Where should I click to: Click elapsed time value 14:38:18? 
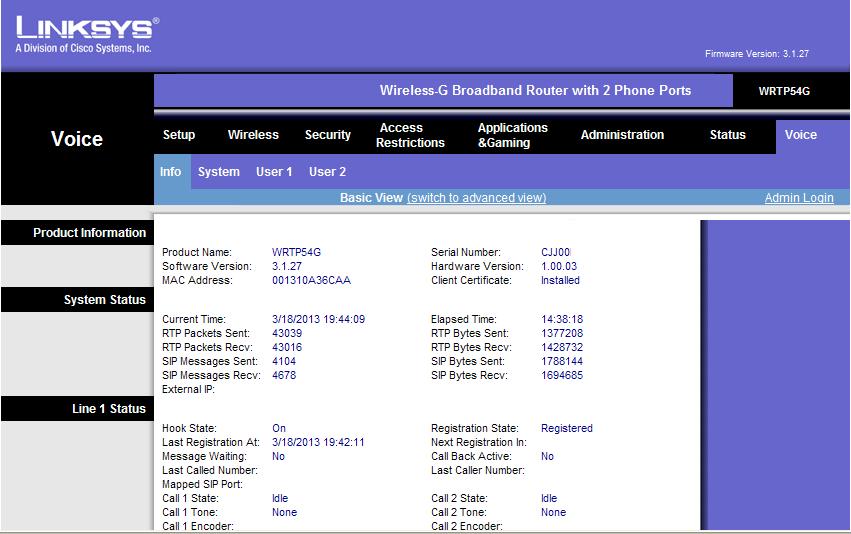coord(562,319)
